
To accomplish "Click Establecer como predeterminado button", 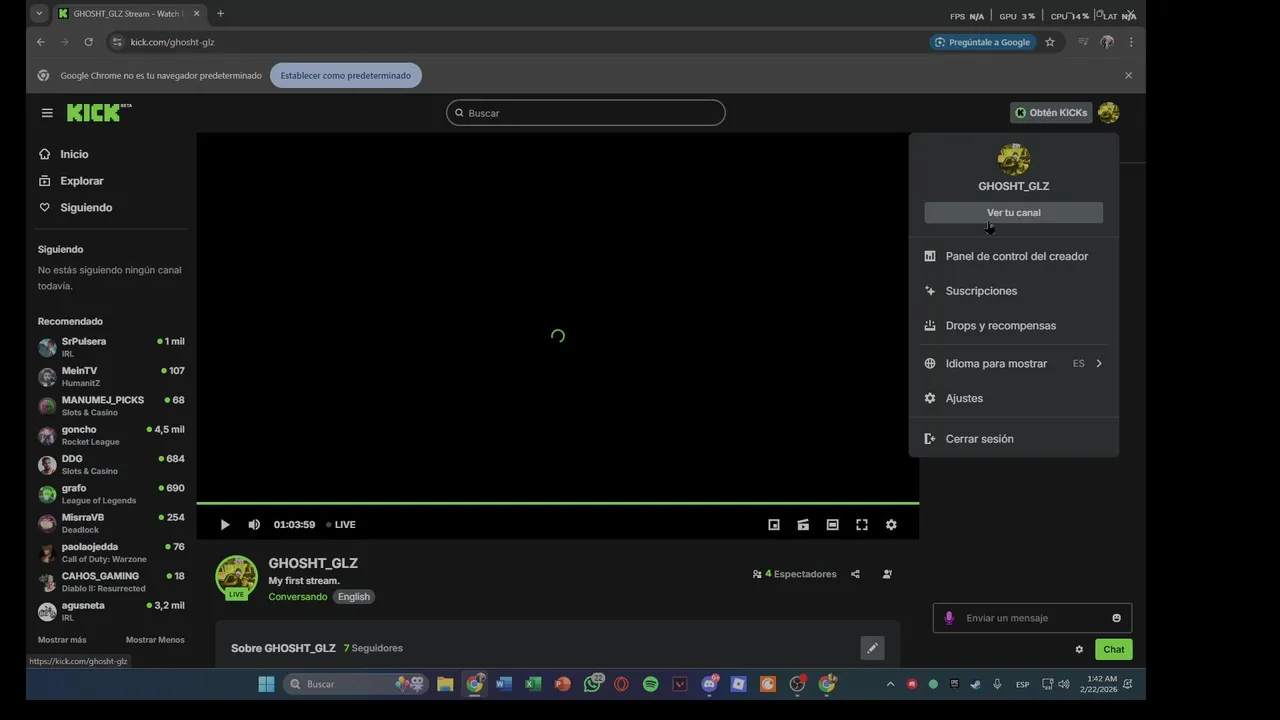I will tap(346, 75).
